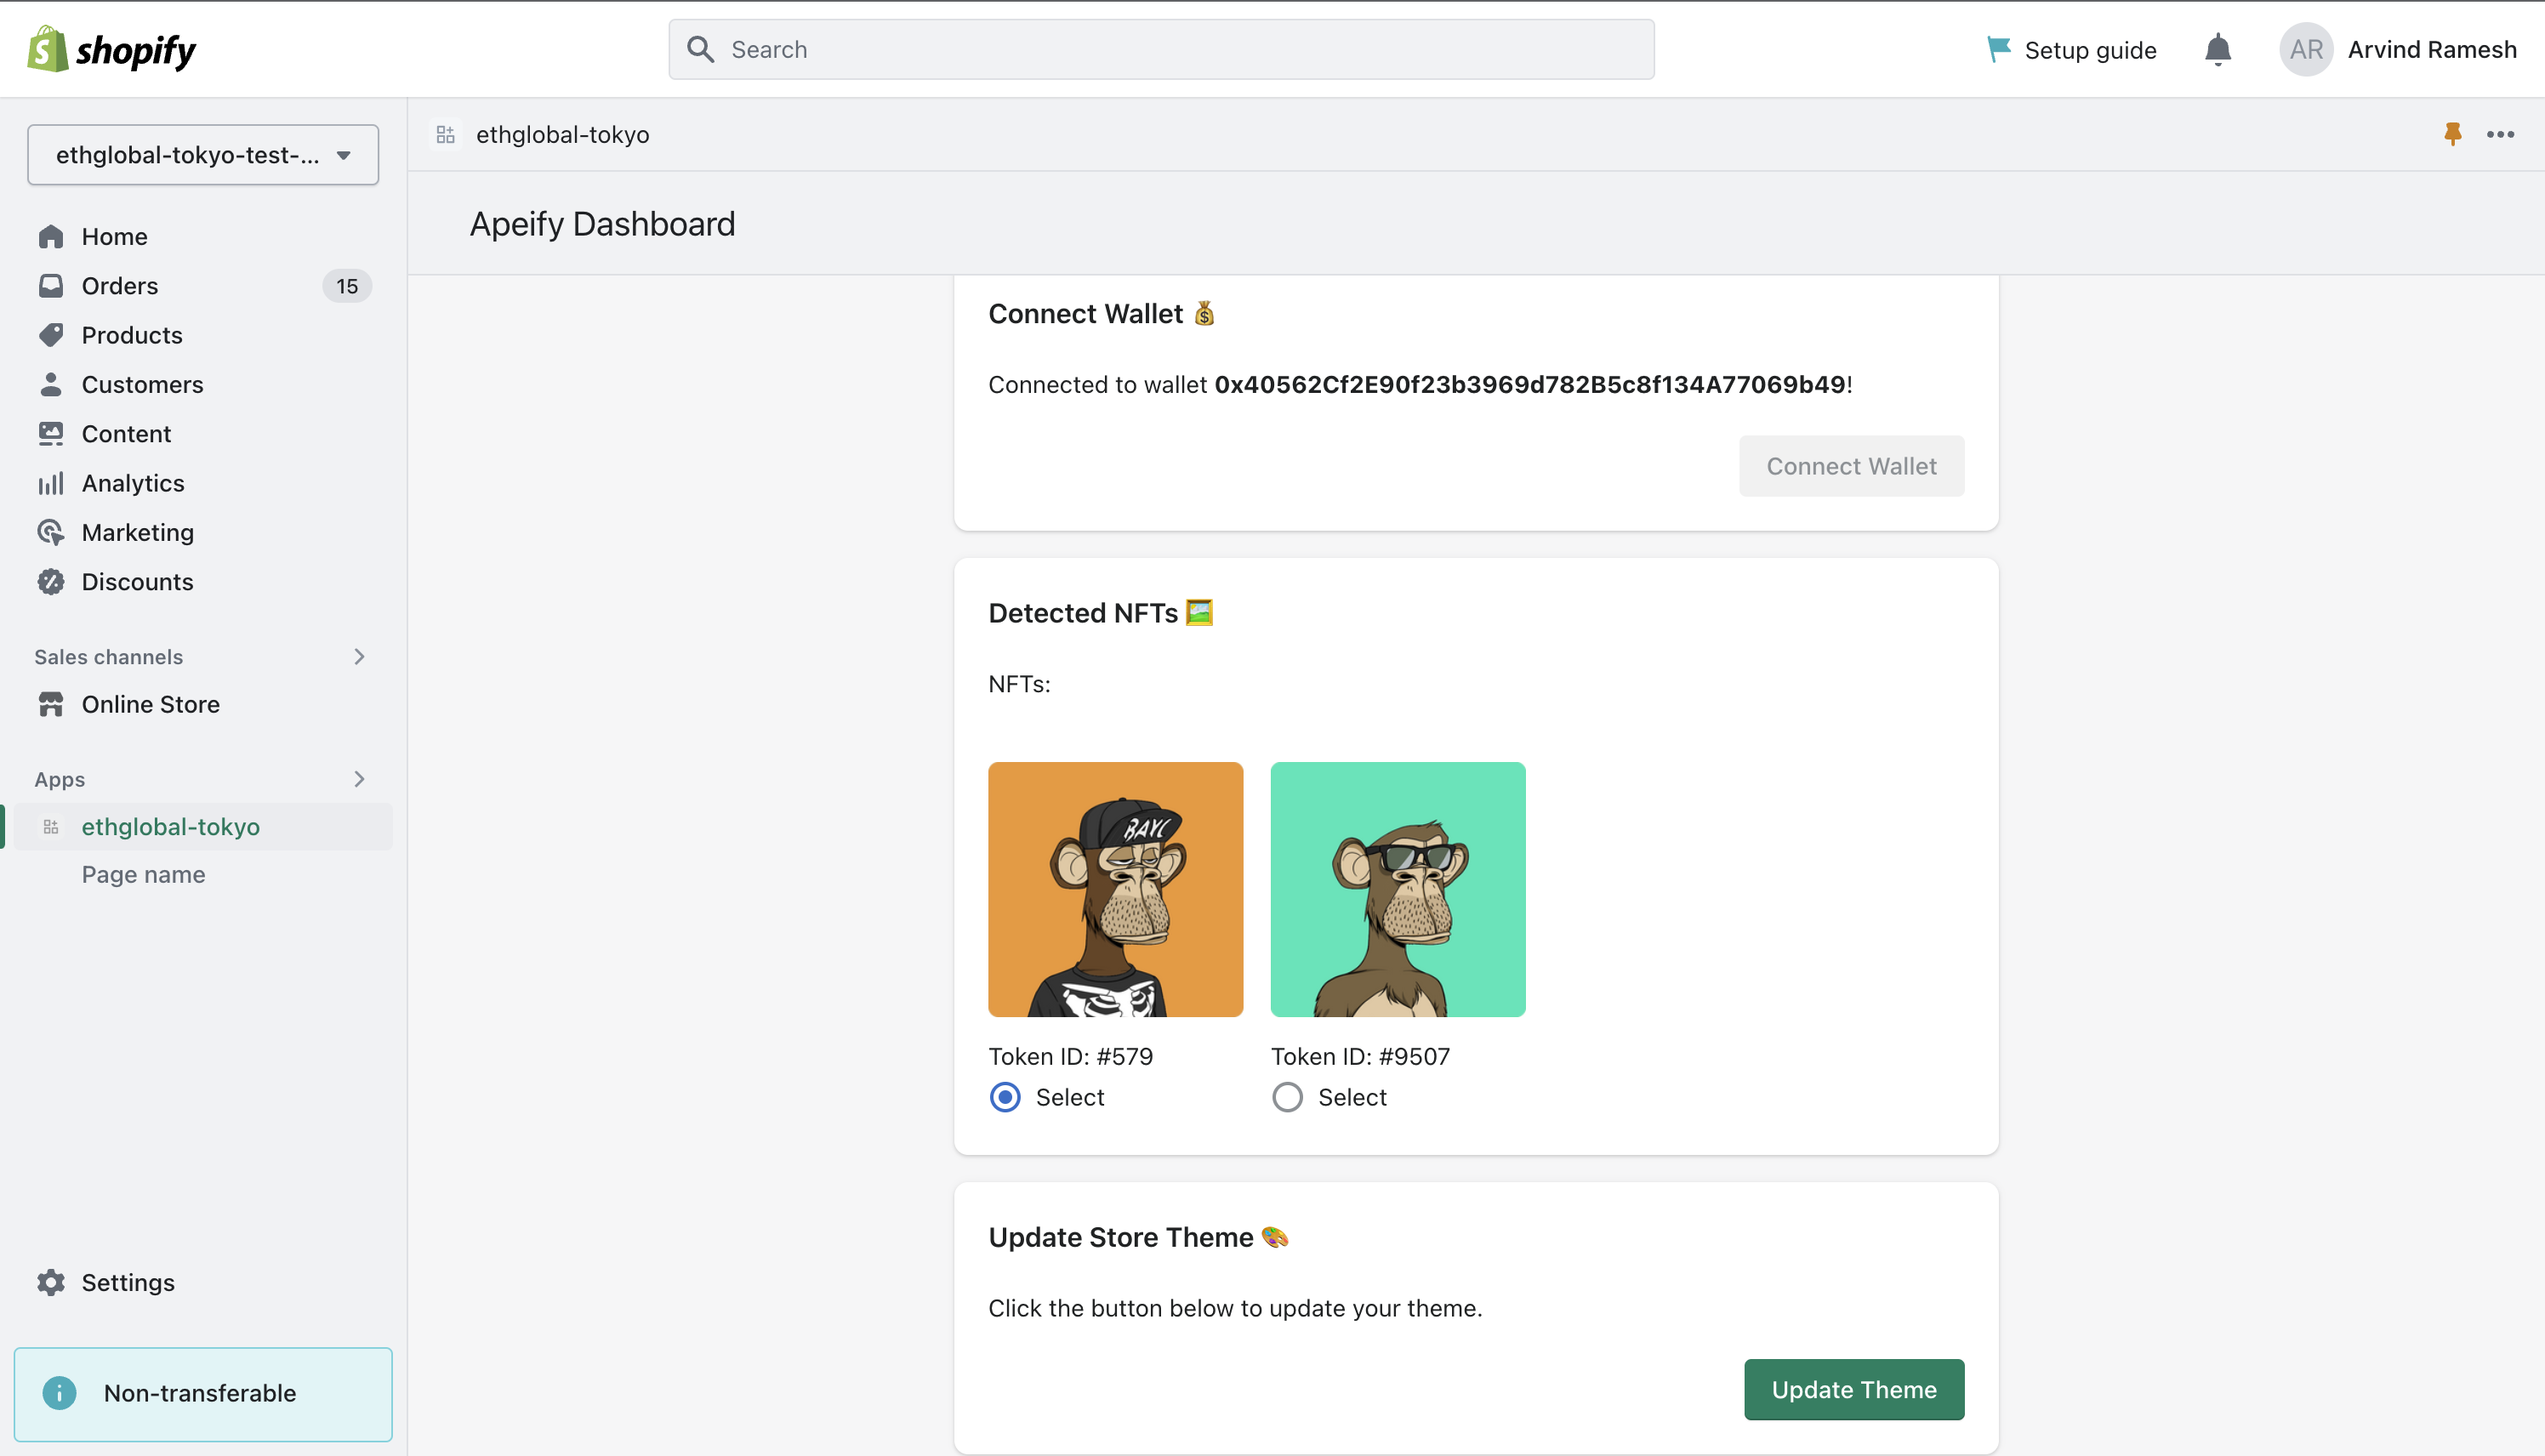Click the green sunglasses ape thumbnail
Viewport: 2545px width, 1456px height.
1397,889
